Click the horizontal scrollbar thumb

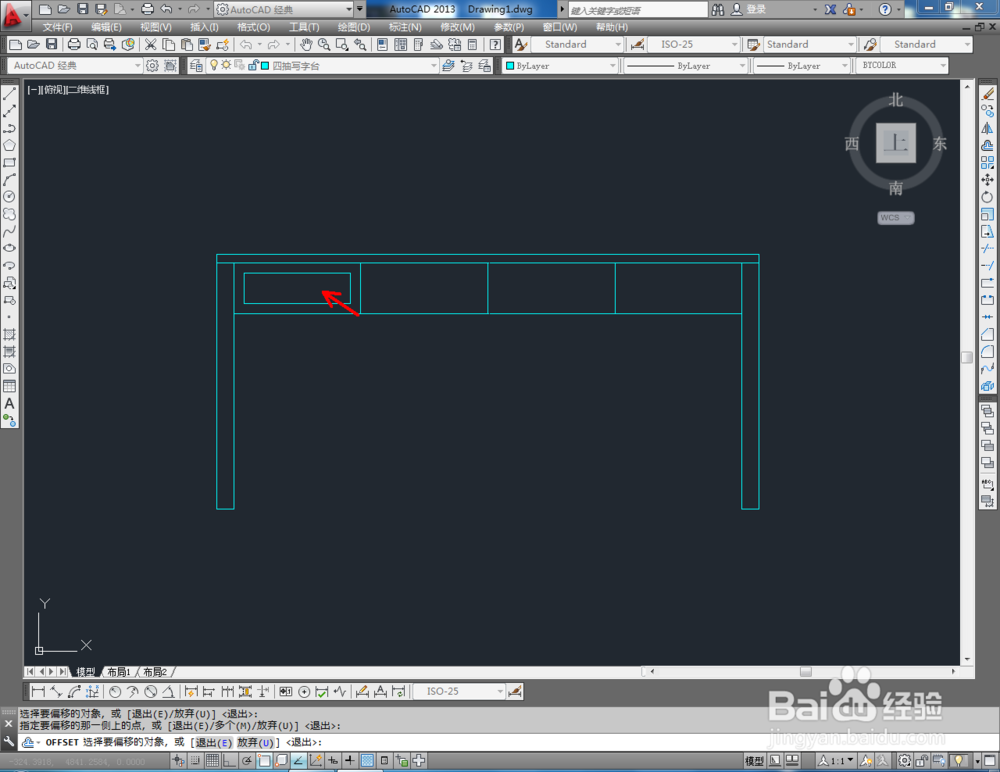pos(806,671)
